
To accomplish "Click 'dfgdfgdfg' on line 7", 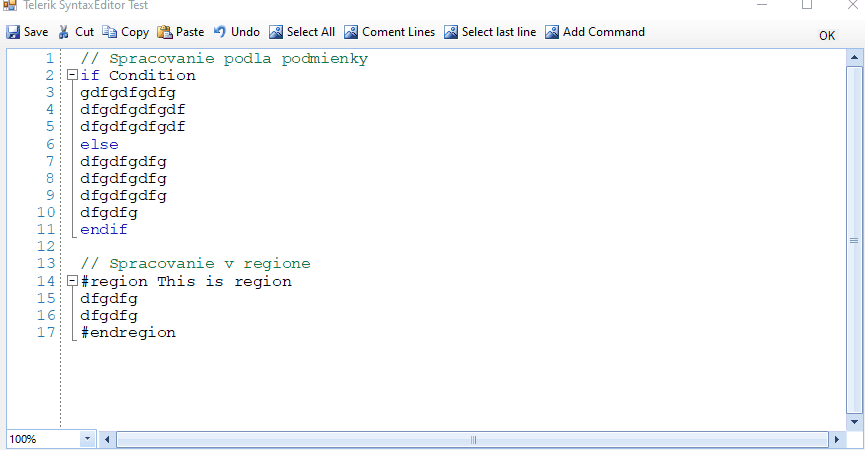I will (x=123, y=162).
